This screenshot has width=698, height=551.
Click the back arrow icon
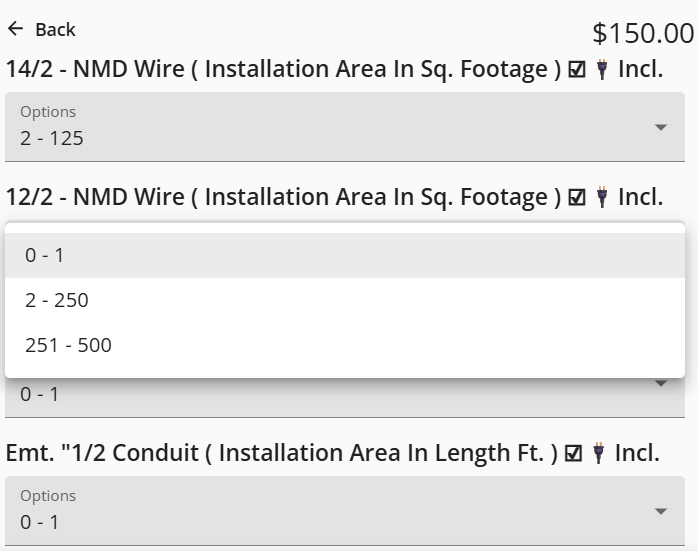[x=15, y=29]
